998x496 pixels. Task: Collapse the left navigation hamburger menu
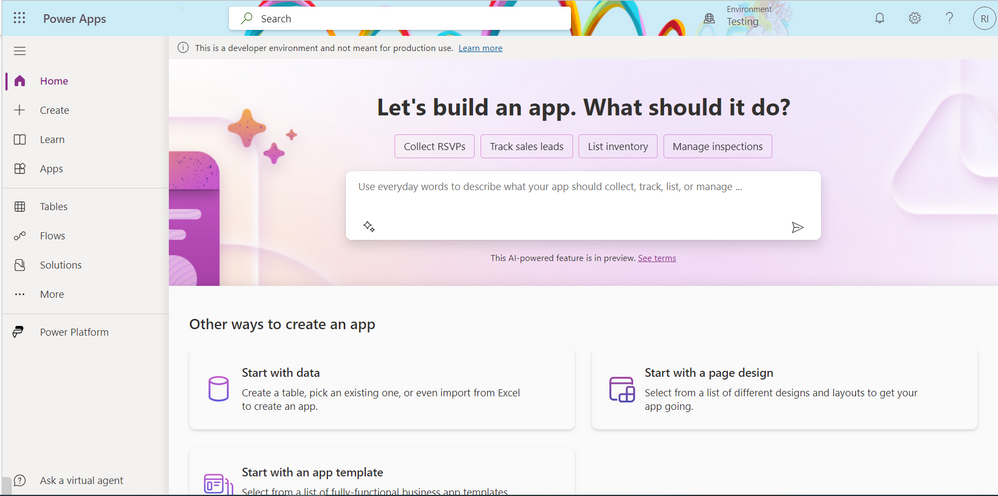point(20,52)
